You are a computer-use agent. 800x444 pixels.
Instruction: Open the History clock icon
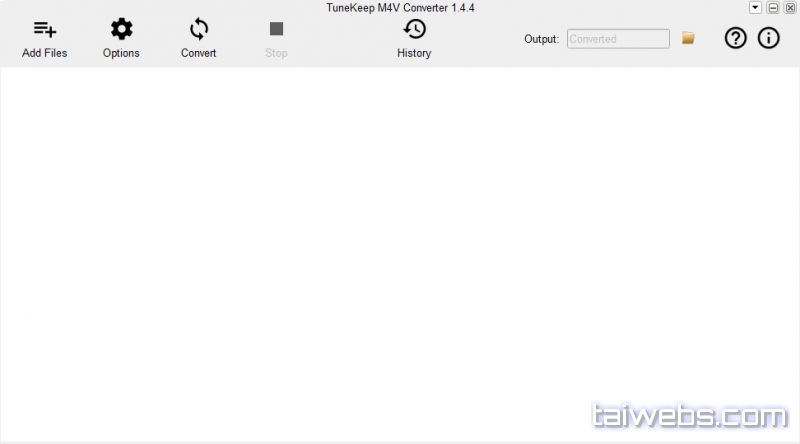[414, 30]
